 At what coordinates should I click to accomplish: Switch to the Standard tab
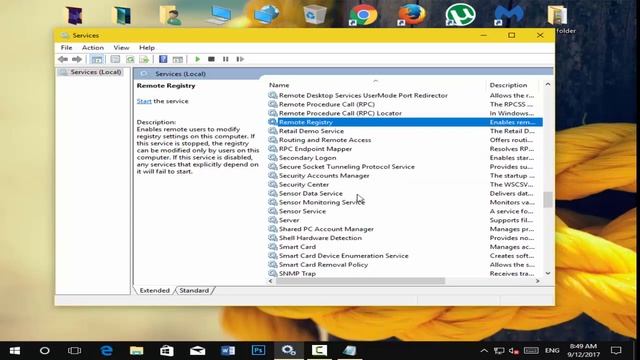[x=194, y=291]
